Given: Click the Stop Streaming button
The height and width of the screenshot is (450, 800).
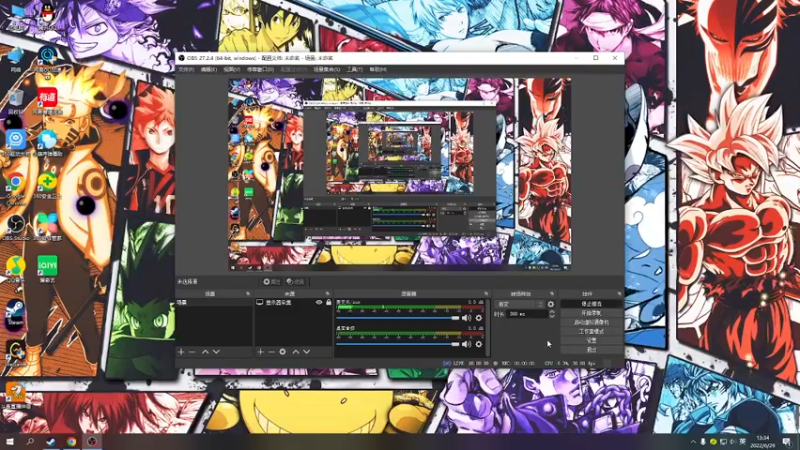Looking at the screenshot, I should point(591,304).
